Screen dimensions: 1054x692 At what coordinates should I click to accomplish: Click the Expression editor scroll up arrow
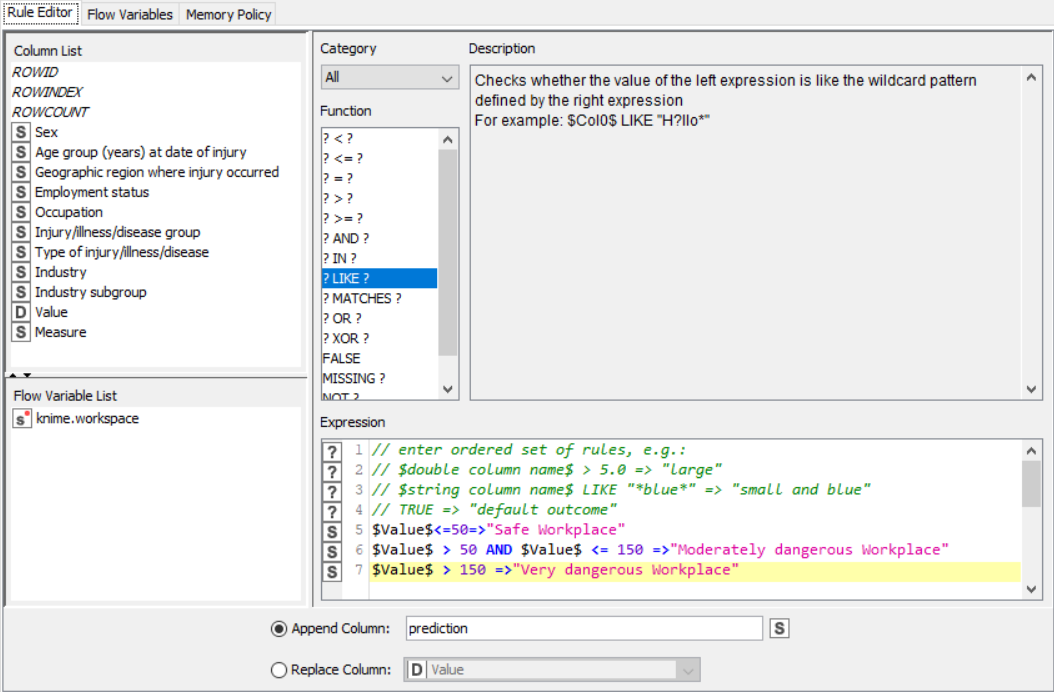click(x=1031, y=451)
